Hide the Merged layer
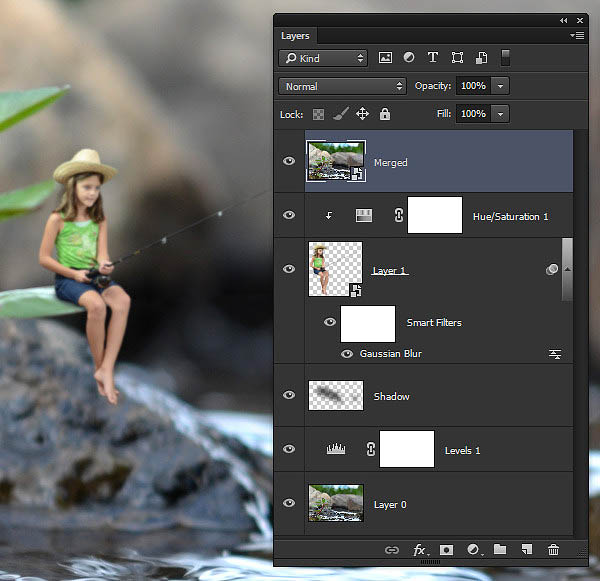 coord(290,162)
